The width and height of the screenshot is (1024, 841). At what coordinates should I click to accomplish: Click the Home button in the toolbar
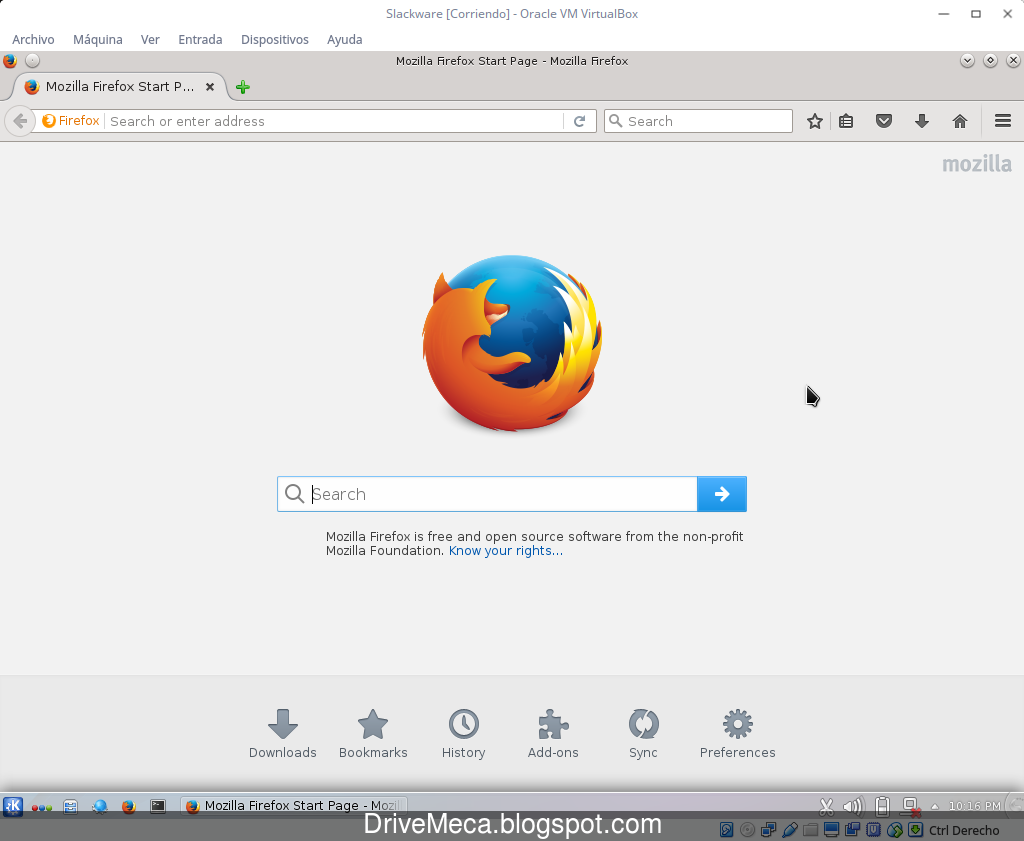click(x=959, y=120)
